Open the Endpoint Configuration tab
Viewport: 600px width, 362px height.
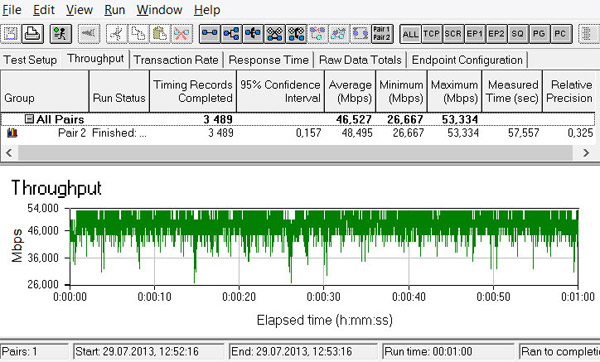click(x=467, y=60)
